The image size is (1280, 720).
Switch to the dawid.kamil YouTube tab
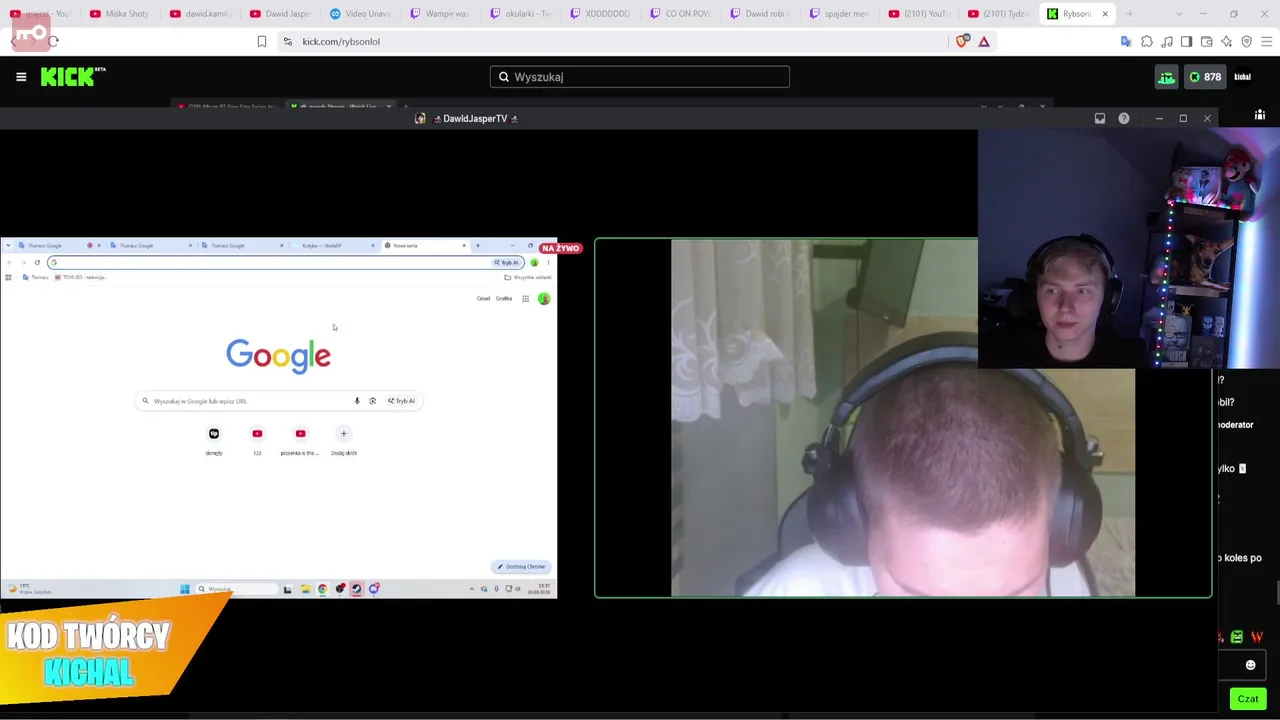(x=200, y=14)
